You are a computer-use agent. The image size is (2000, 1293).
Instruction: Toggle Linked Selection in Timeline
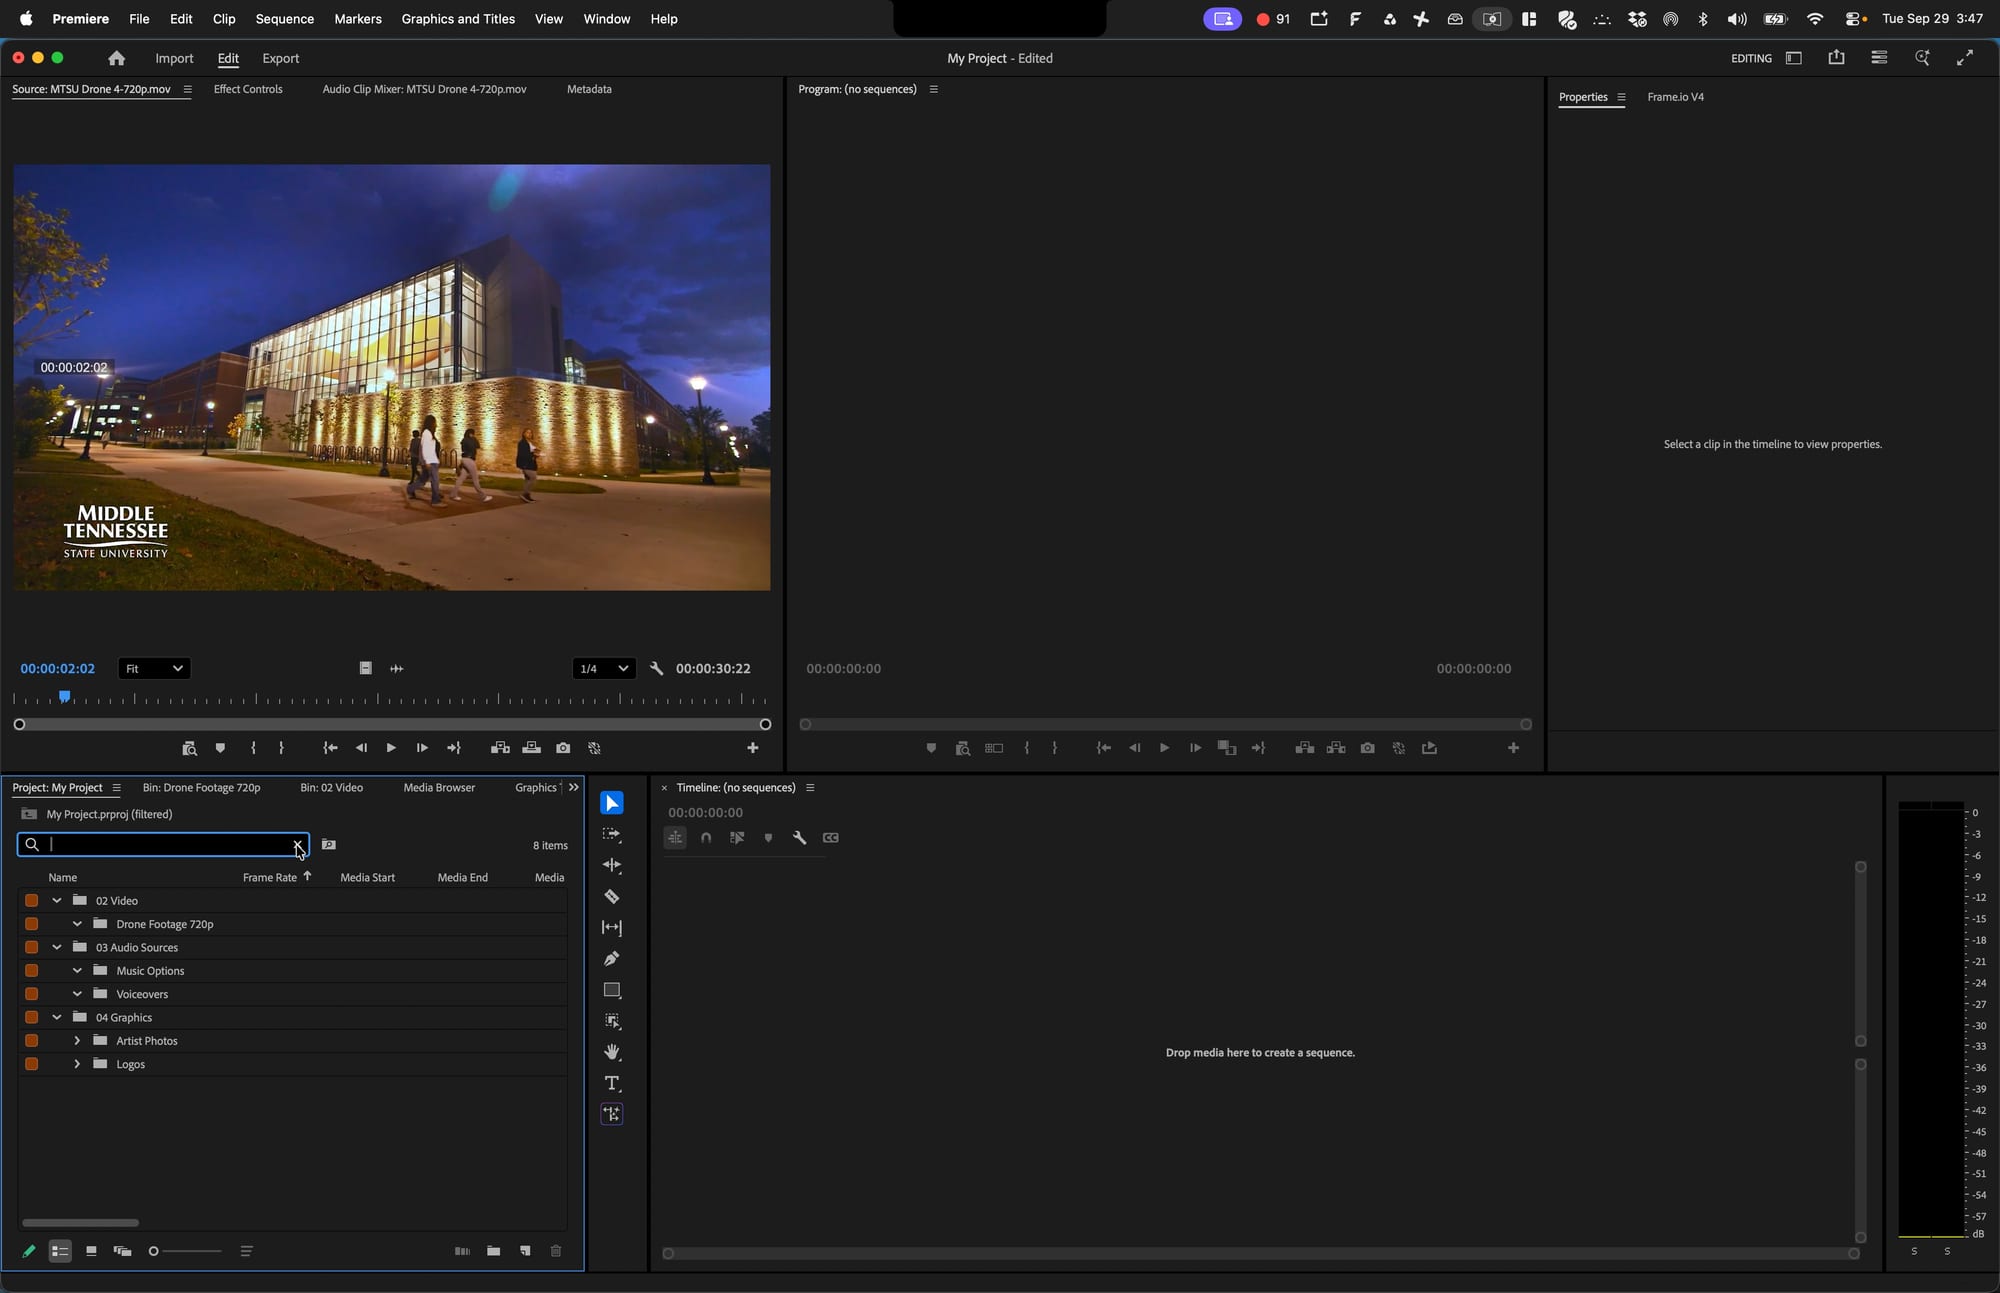pyautogui.click(x=737, y=838)
